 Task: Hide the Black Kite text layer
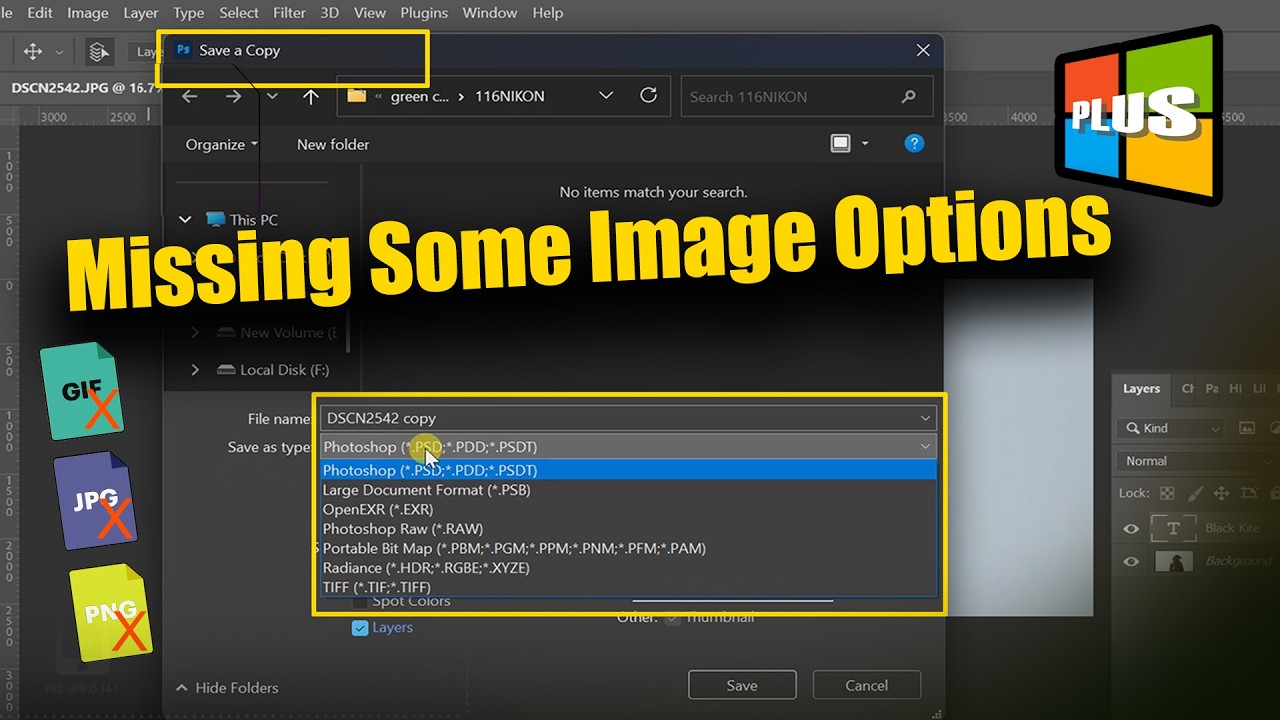coord(1131,529)
